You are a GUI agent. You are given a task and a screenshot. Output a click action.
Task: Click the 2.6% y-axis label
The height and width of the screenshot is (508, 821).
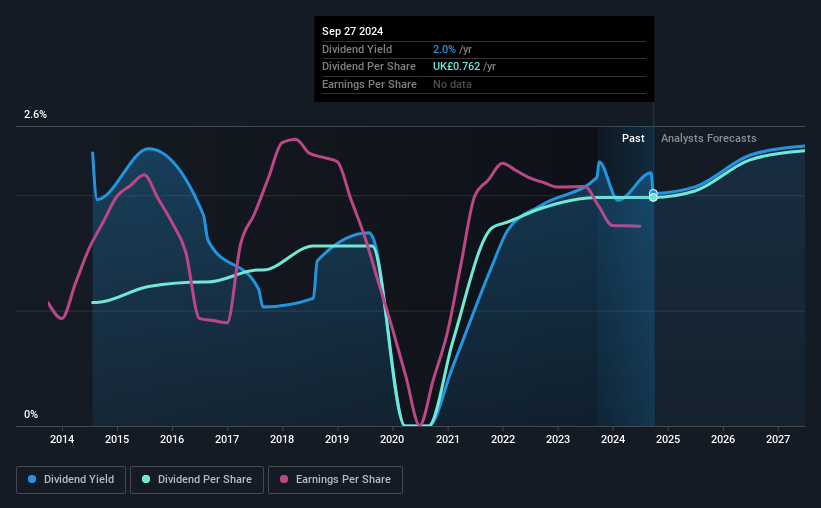[x=35, y=114]
